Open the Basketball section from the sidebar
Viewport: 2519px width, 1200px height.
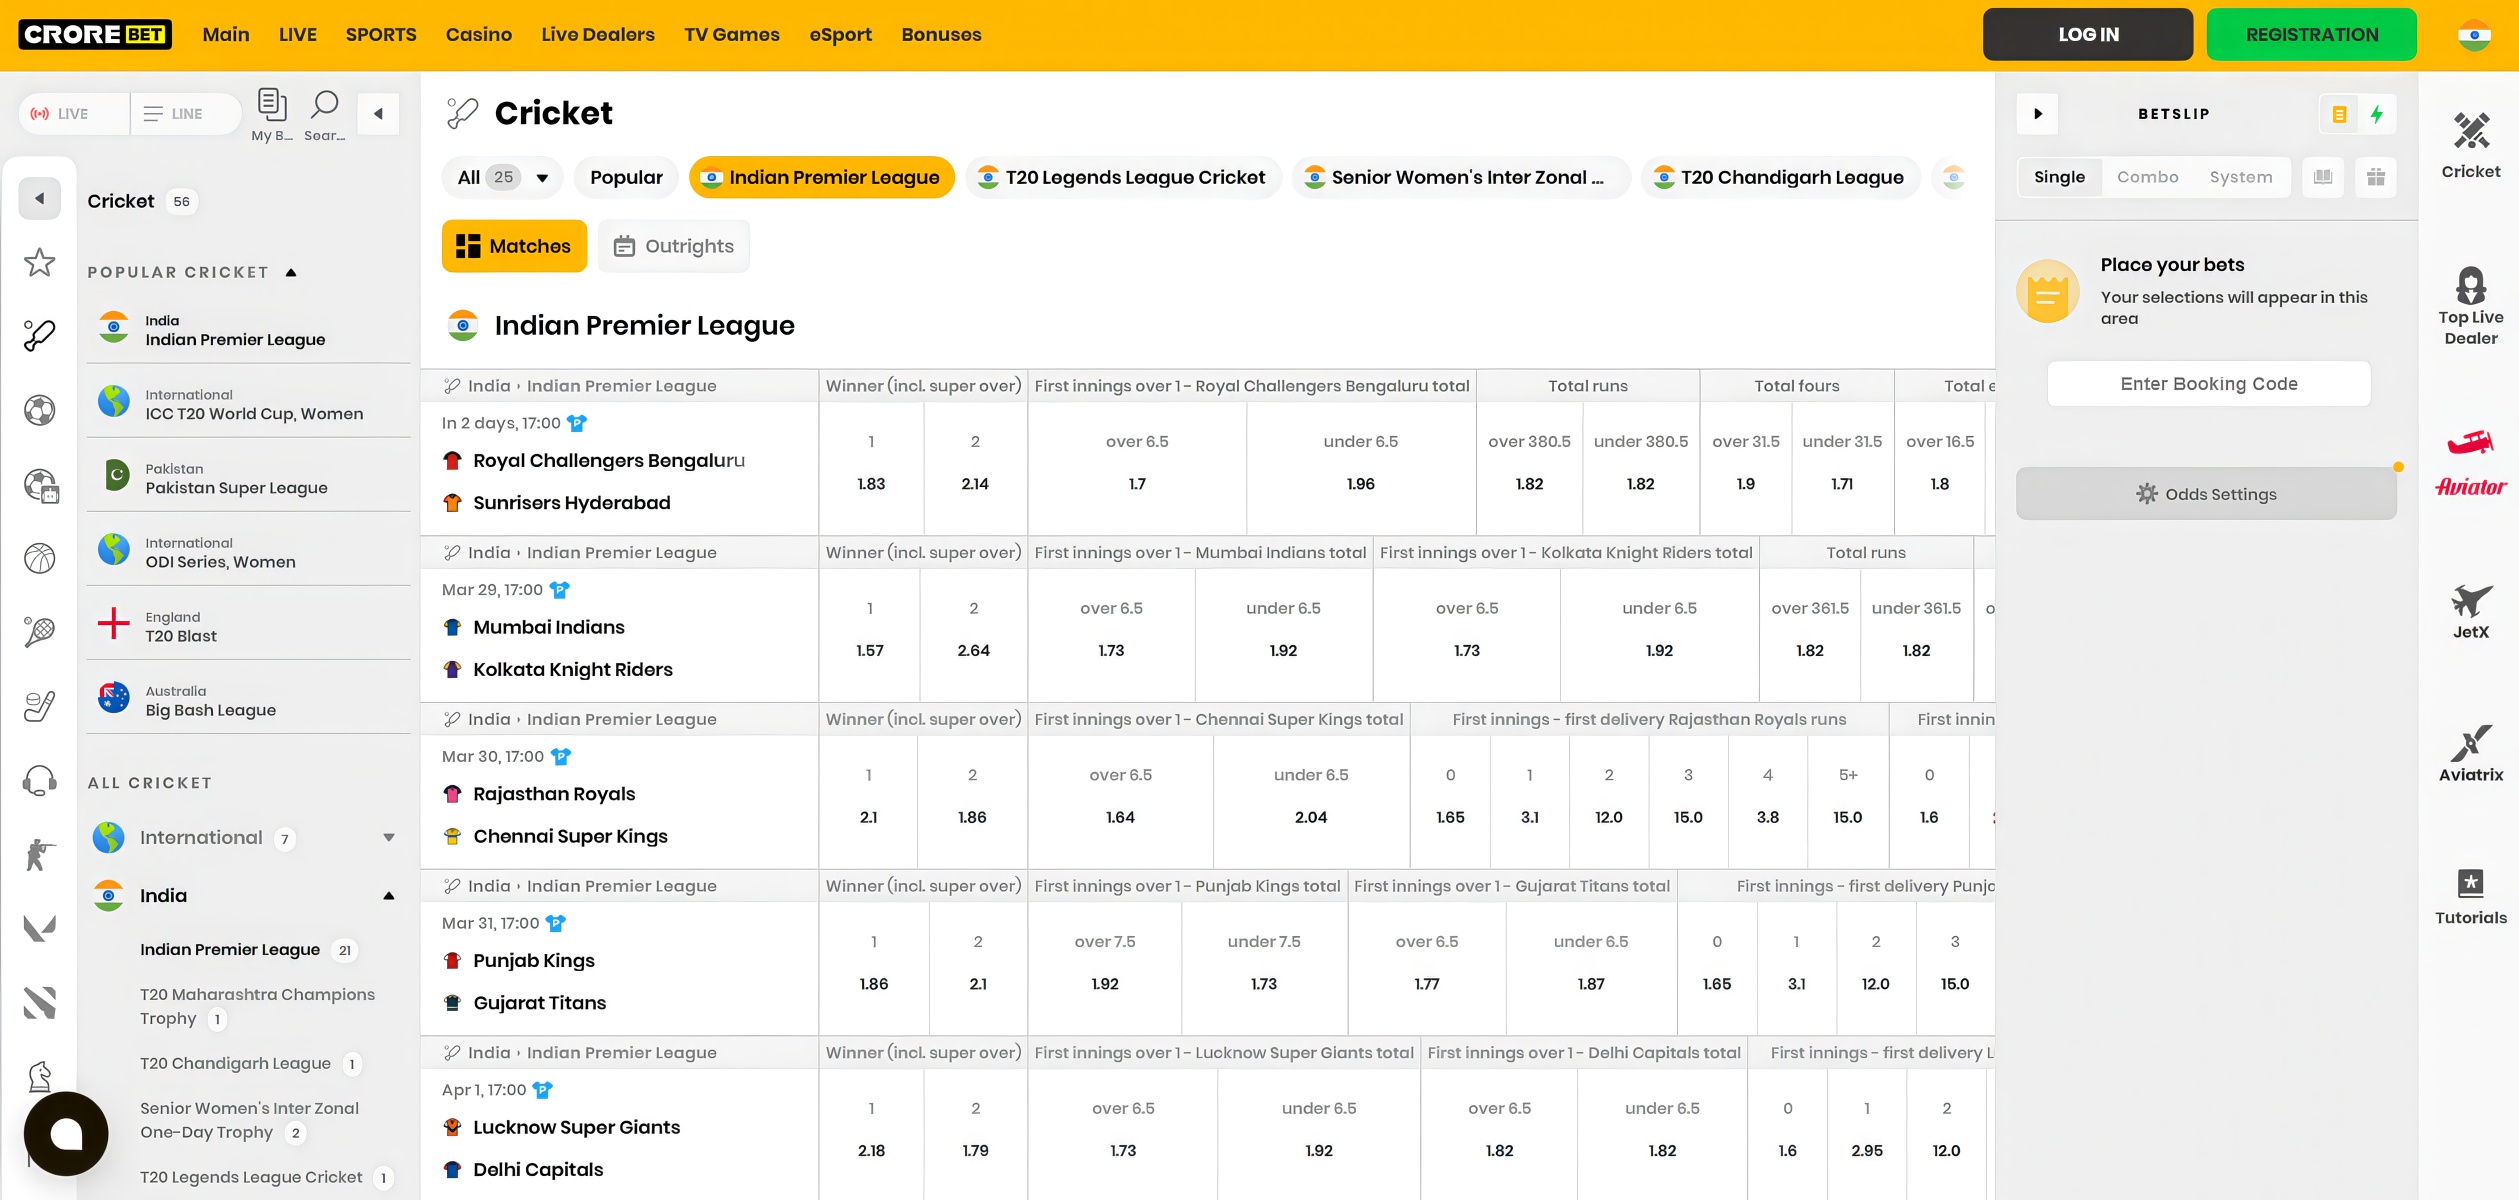[38, 558]
